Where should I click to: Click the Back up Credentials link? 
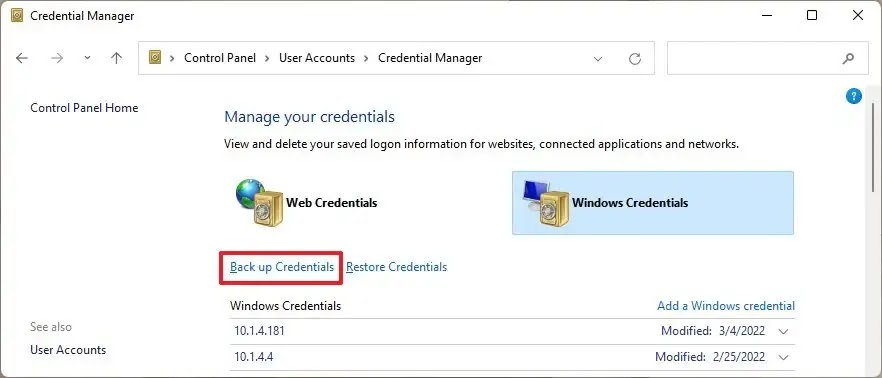[x=282, y=267]
